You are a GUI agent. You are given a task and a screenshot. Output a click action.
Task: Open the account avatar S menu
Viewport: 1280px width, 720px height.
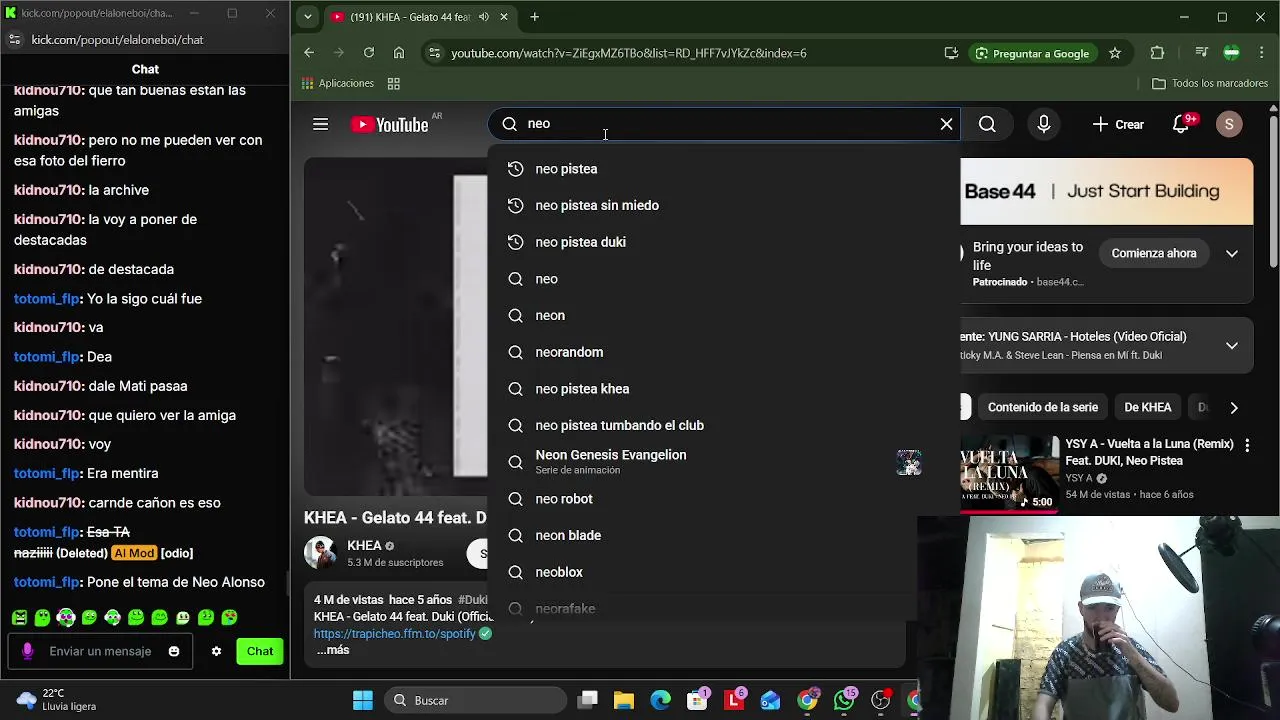coord(1229,124)
